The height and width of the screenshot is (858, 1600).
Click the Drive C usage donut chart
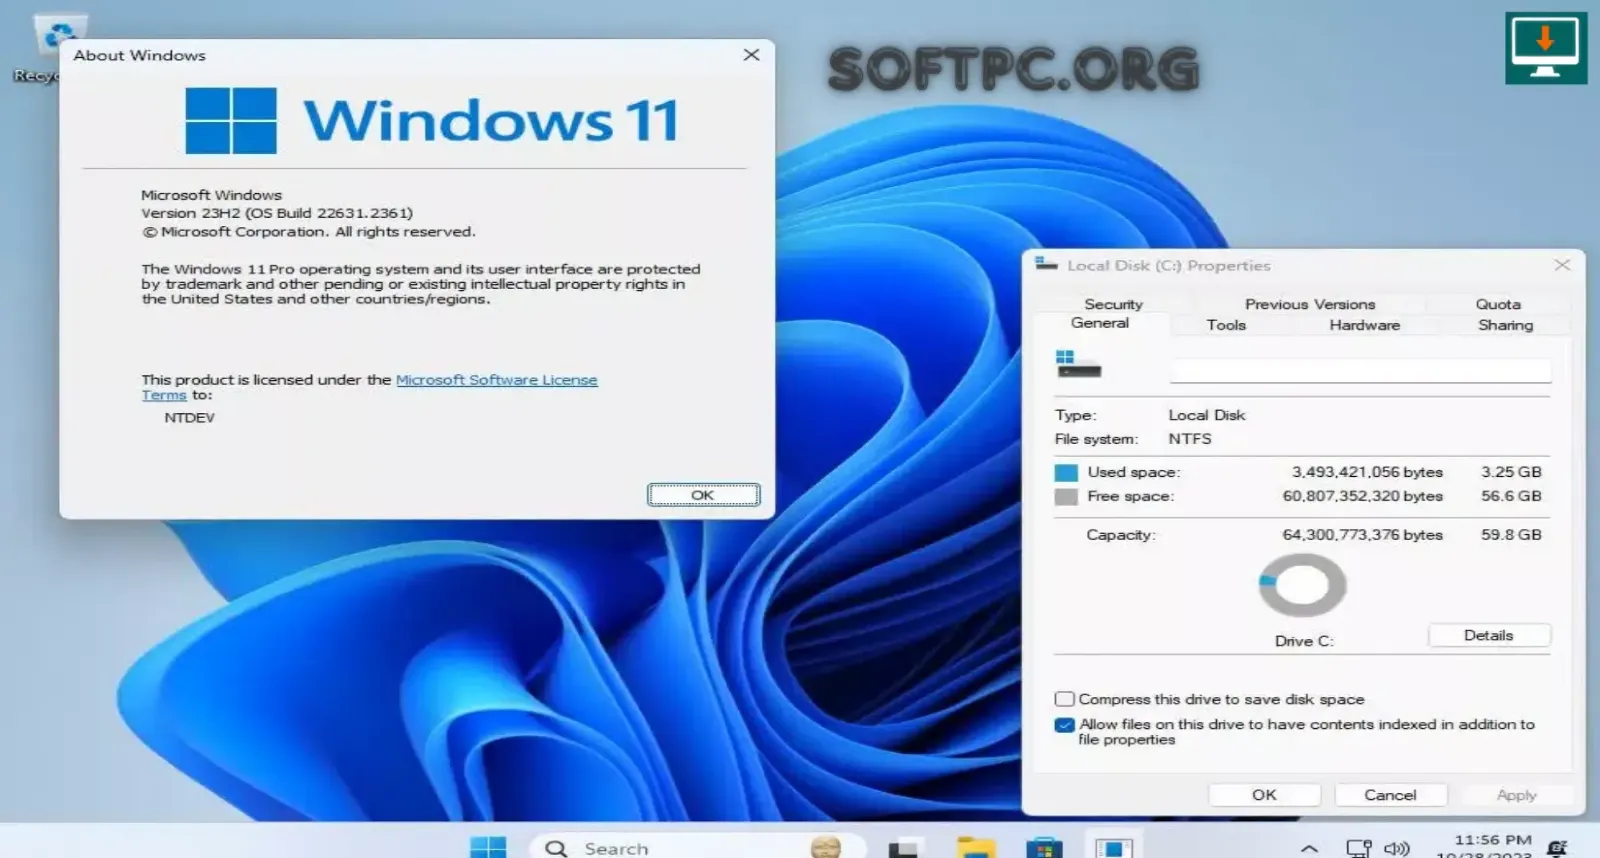tap(1302, 585)
